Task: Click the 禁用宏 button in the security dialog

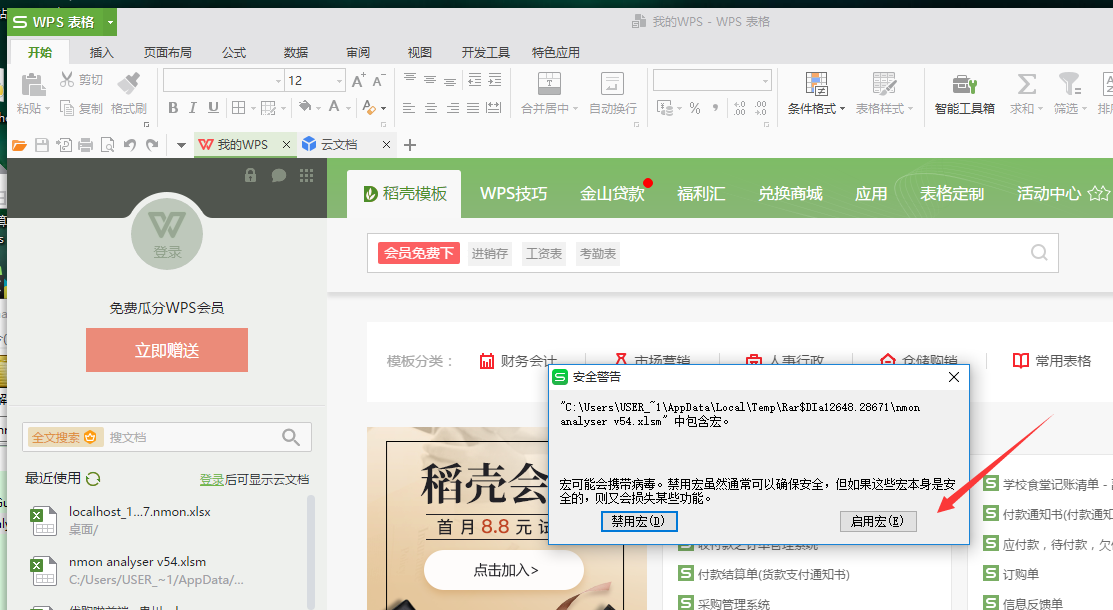Action: (638, 521)
